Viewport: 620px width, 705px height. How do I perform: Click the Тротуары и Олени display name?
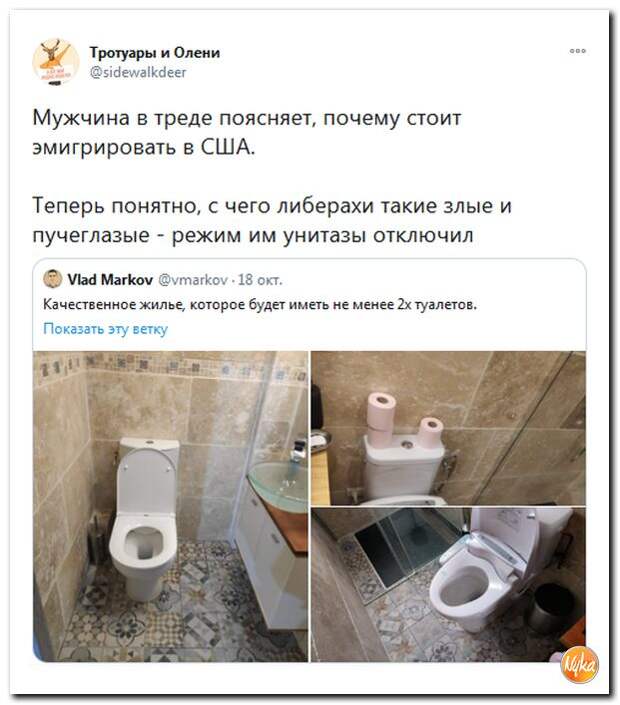[155, 53]
